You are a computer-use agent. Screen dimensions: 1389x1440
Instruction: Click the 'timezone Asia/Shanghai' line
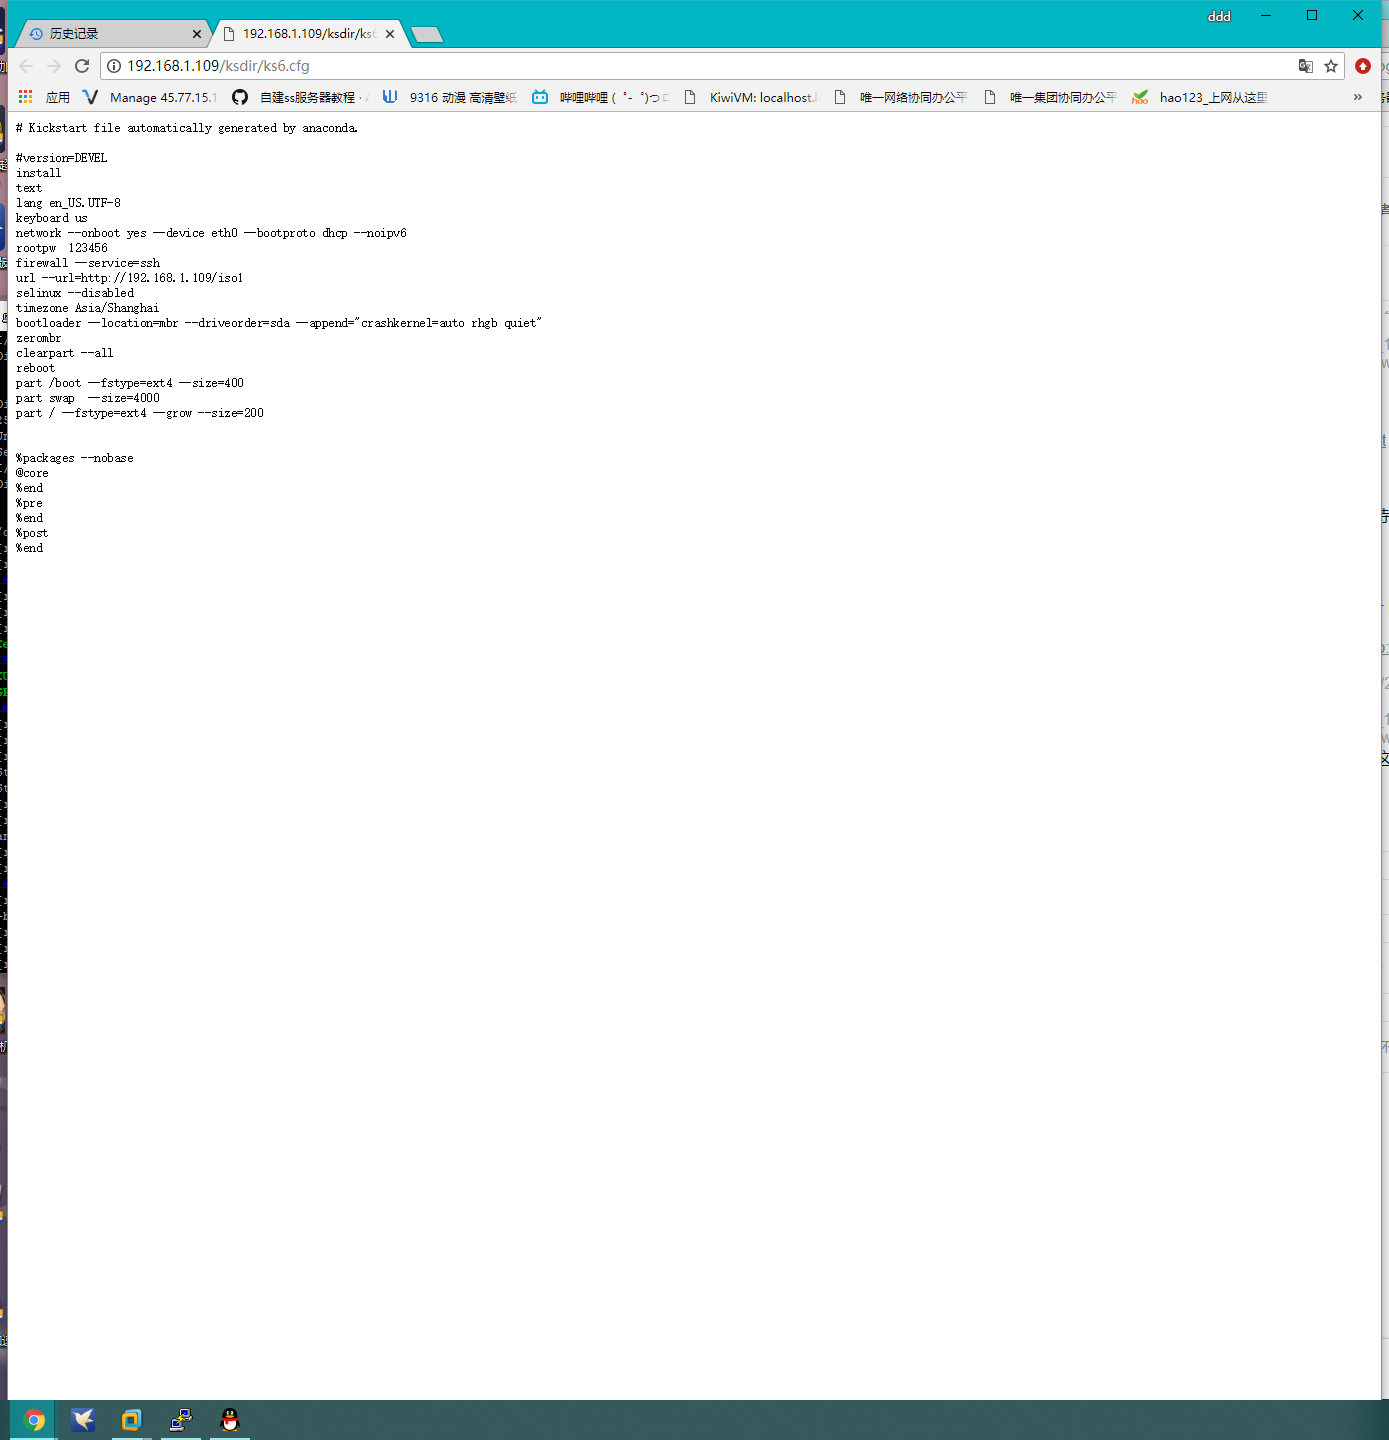87,308
